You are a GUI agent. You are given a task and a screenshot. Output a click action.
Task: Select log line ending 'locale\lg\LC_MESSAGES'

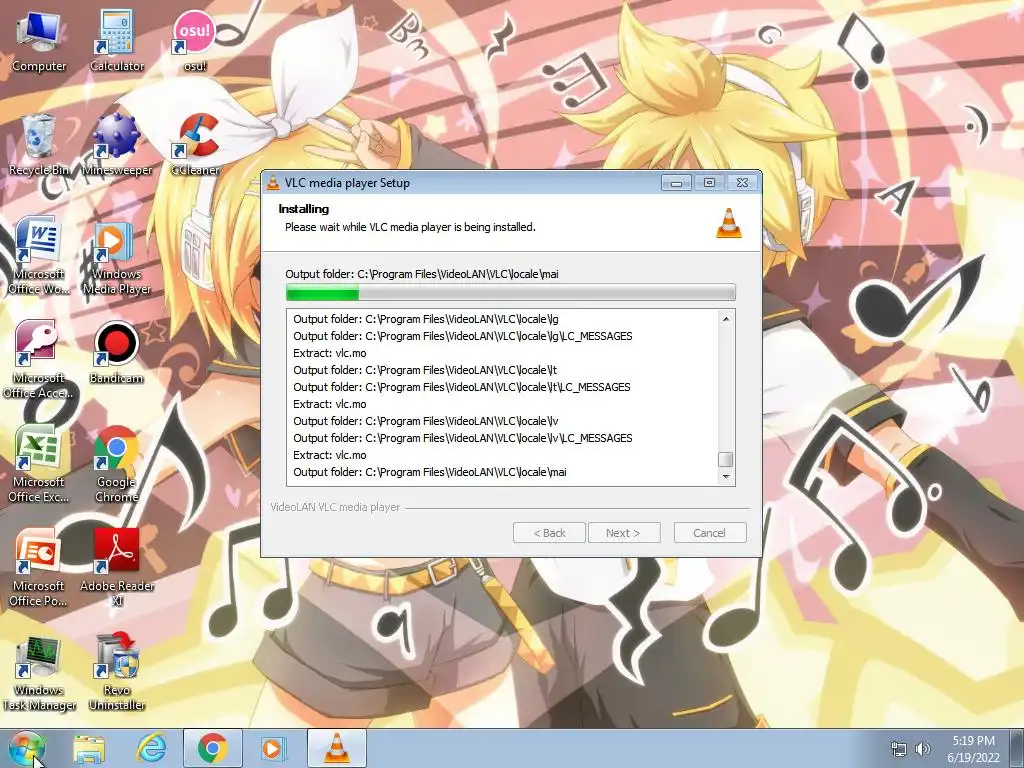click(x=462, y=336)
